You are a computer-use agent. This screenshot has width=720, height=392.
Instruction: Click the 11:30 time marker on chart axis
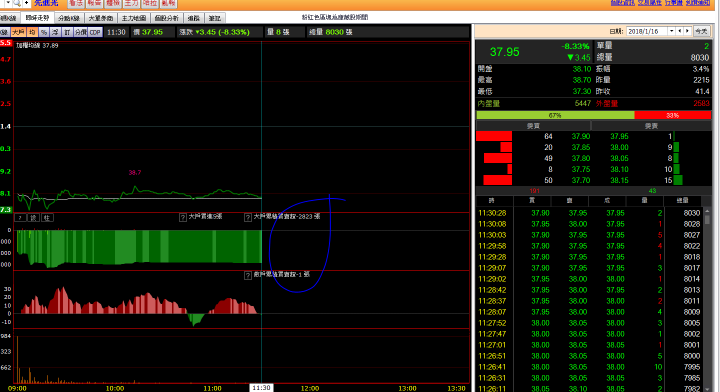261,388
